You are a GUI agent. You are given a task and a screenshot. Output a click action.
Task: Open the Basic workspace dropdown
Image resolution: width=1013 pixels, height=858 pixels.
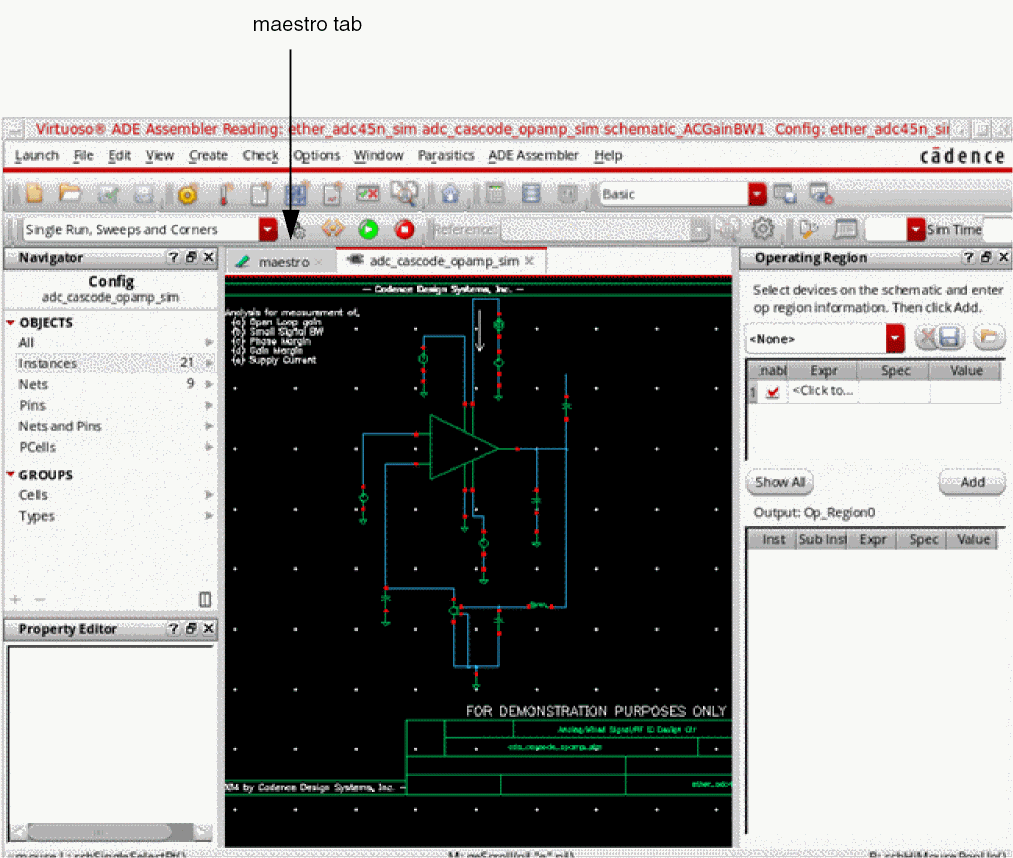point(757,194)
